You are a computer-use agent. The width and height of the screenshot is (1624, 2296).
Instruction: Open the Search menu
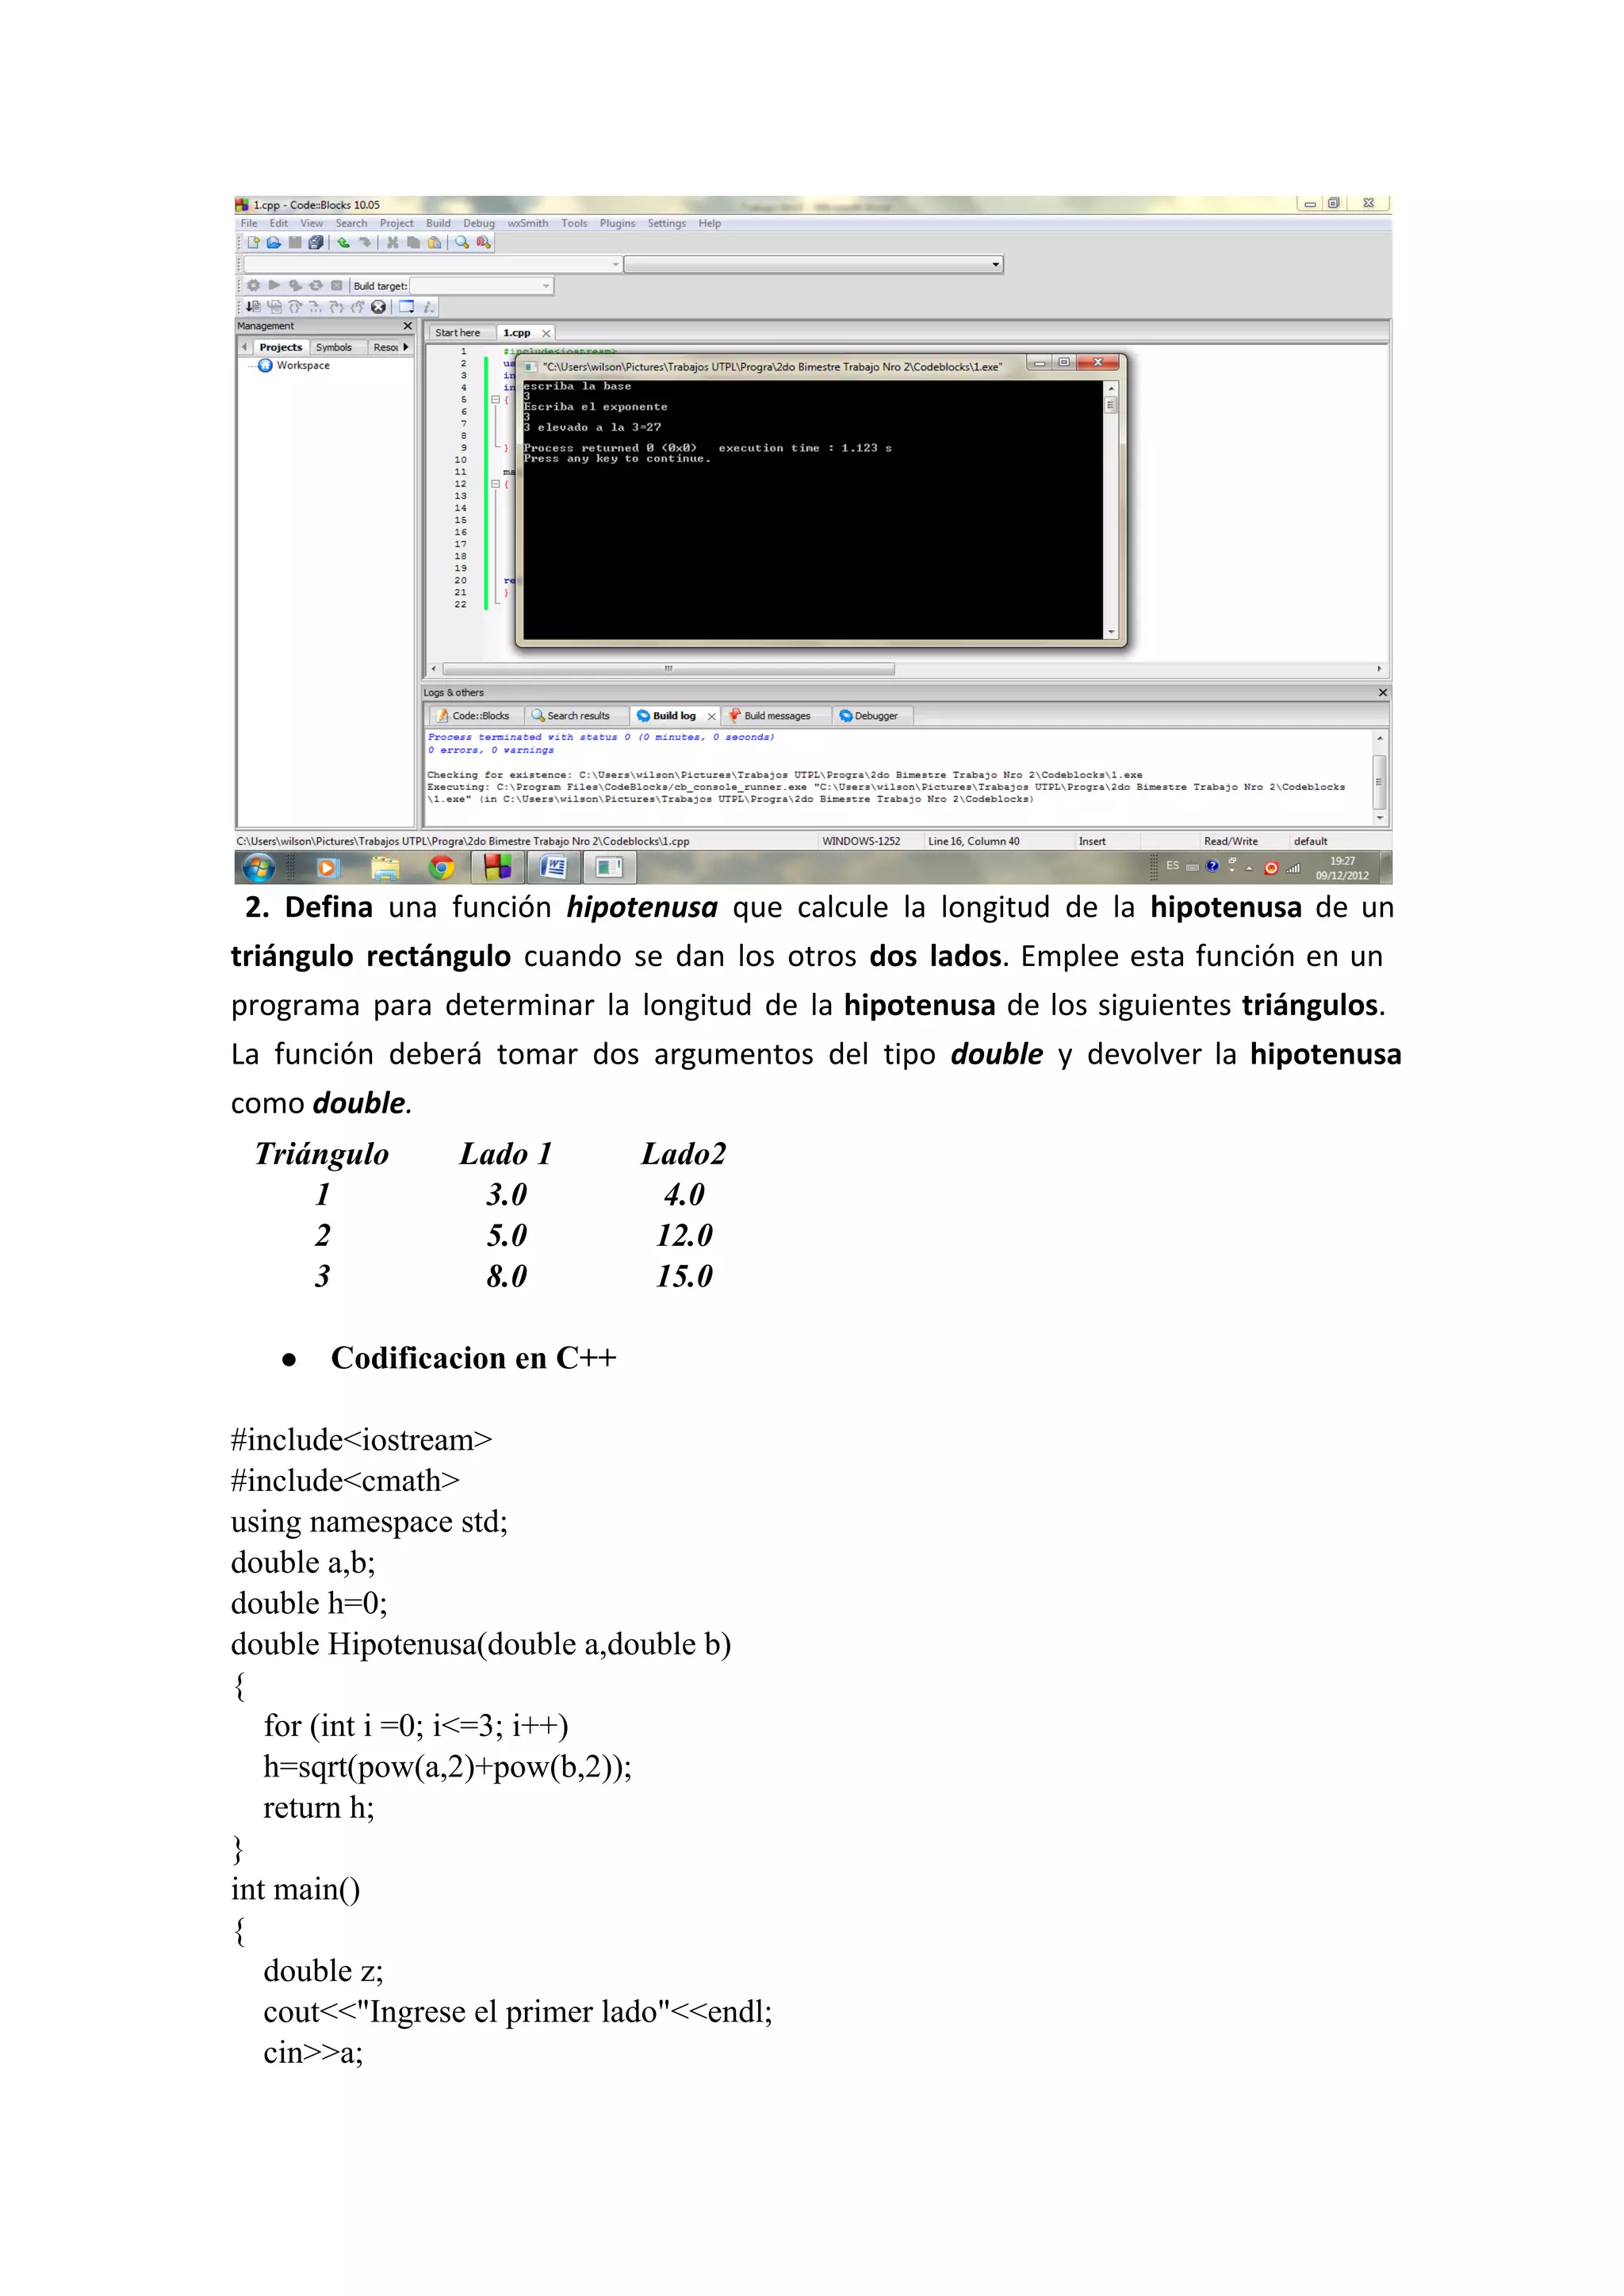351,223
